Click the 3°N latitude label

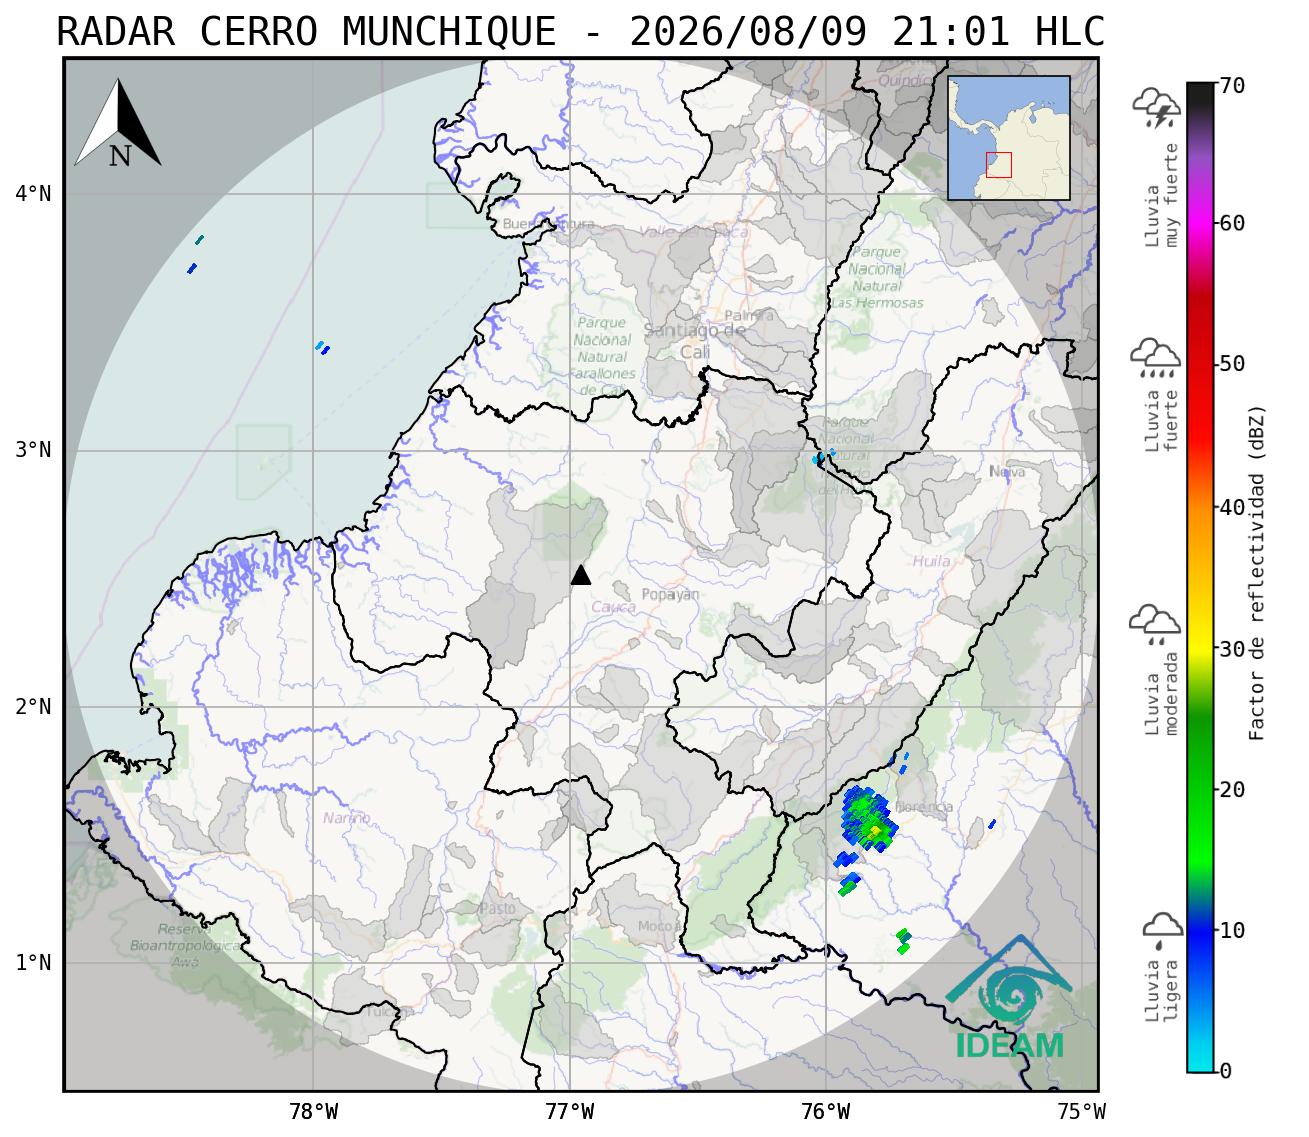[33, 450]
